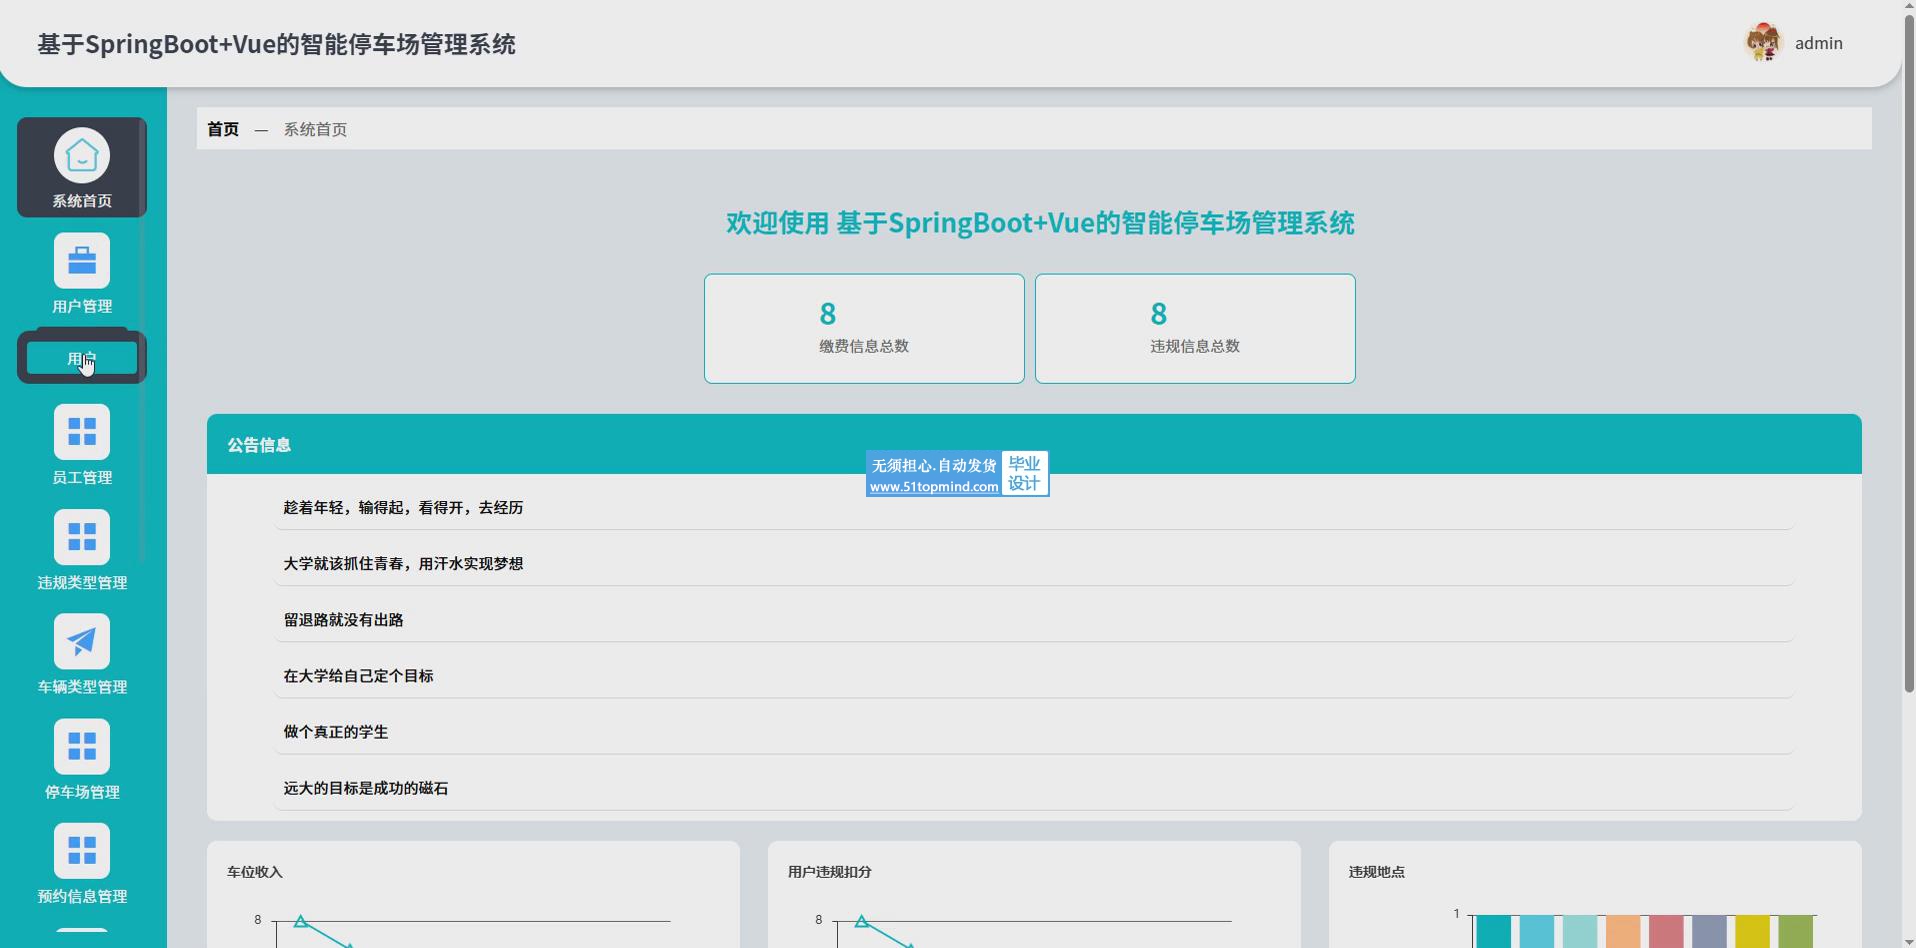Click the scrollbar down arrow at bottom right

[x=1908, y=941]
